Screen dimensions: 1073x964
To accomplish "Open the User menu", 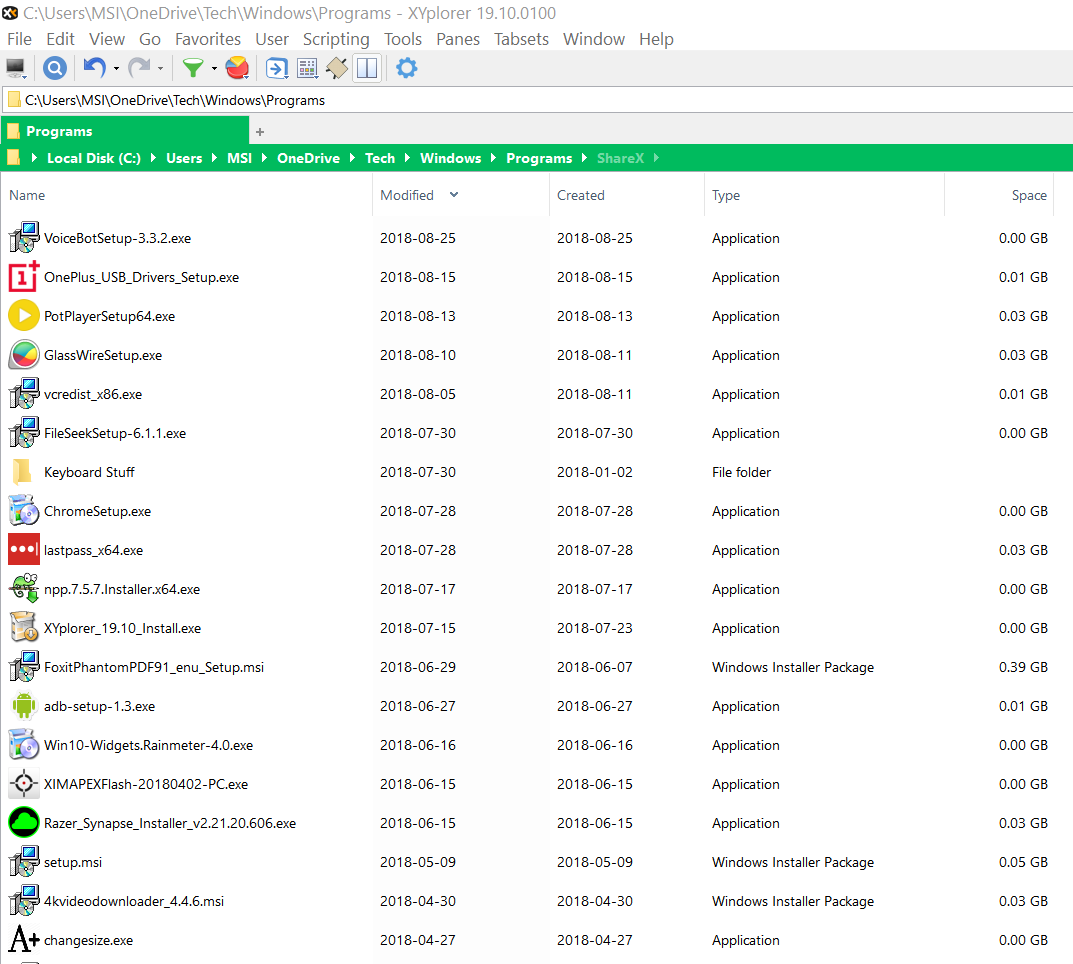I will click(272, 39).
